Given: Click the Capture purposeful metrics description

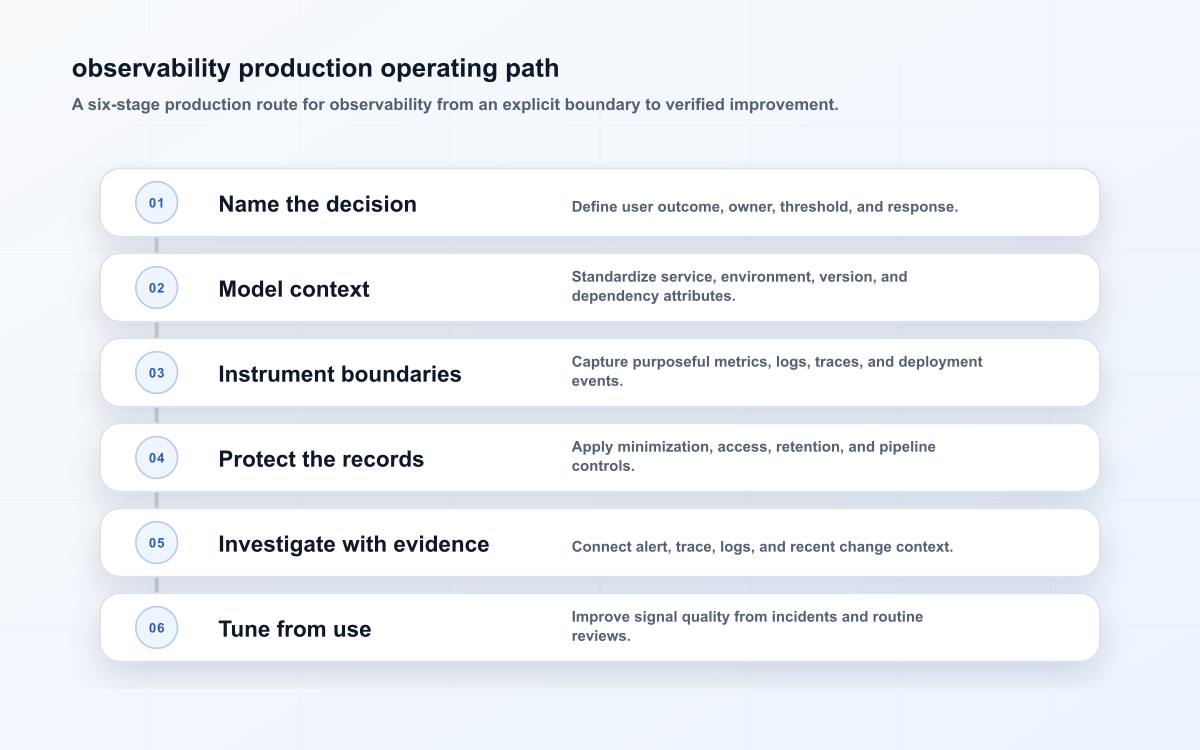Looking at the screenshot, I should coord(777,371).
